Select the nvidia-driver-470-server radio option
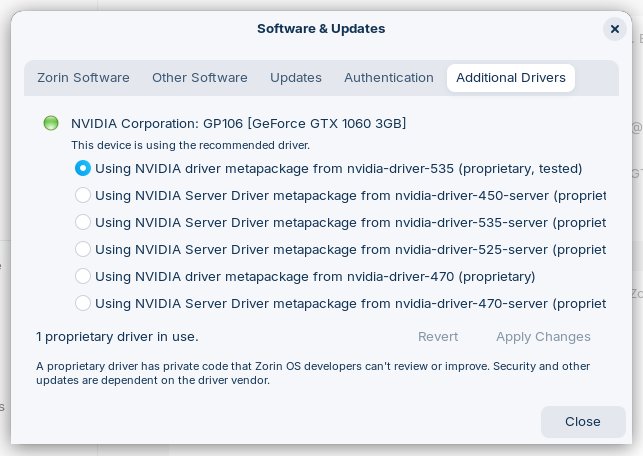The height and width of the screenshot is (456, 643). coord(83,303)
